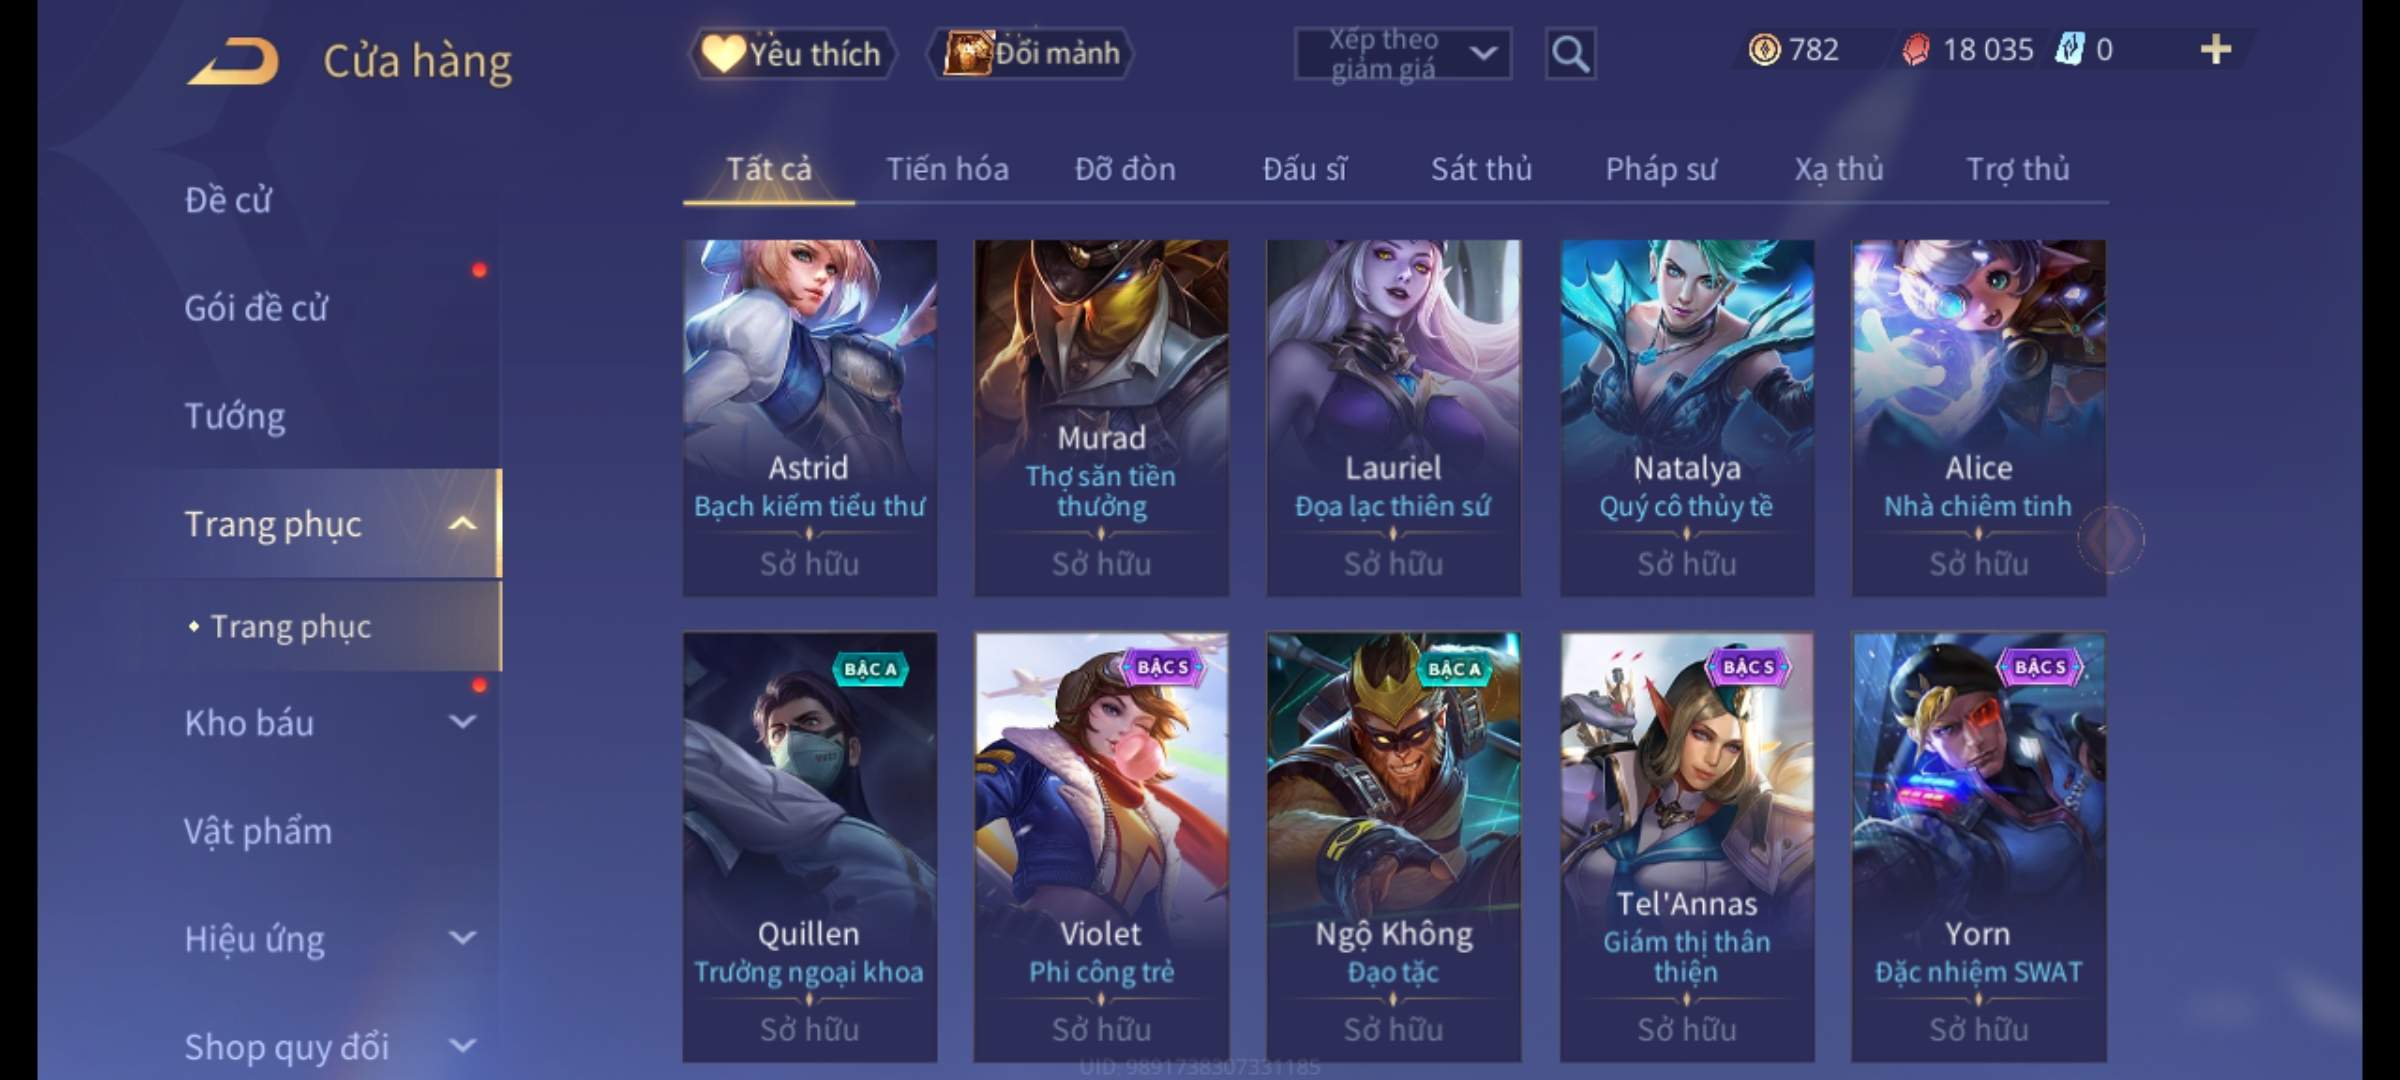Switch to the Sát thủ tab
This screenshot has width=2400, height=1080.
point(1481,169)
